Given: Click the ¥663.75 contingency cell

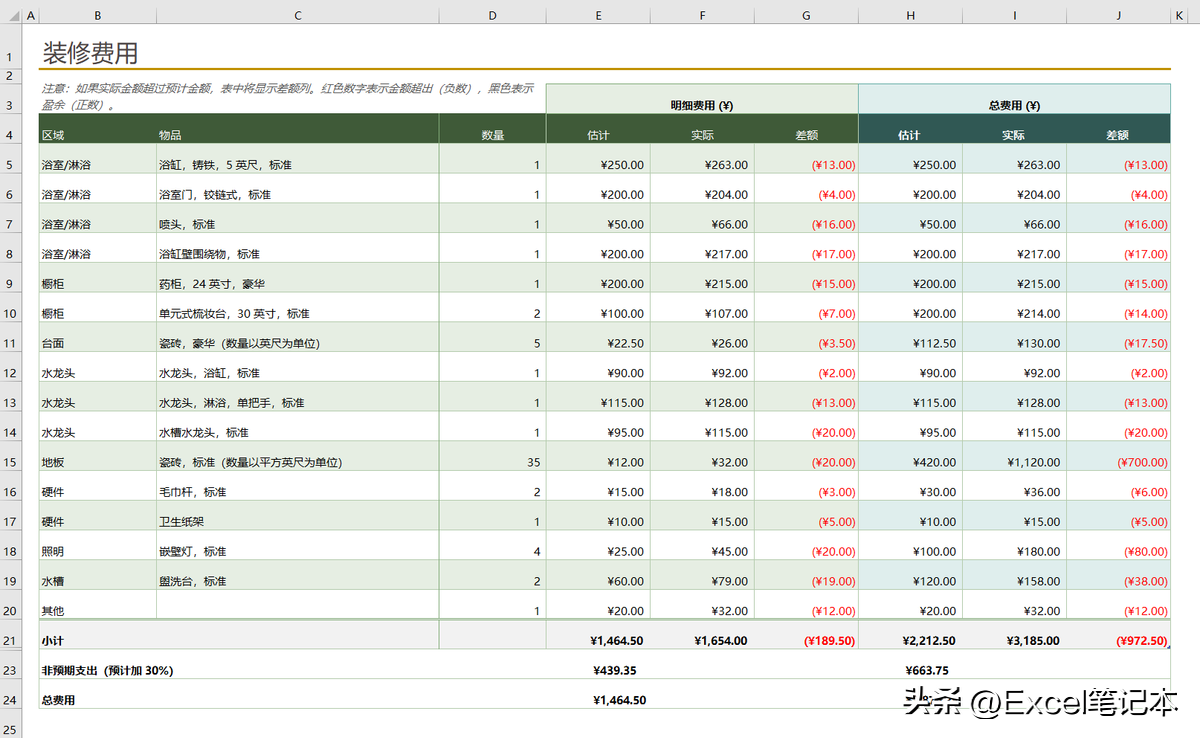Looking at the screenshot, I should (927, 671).
